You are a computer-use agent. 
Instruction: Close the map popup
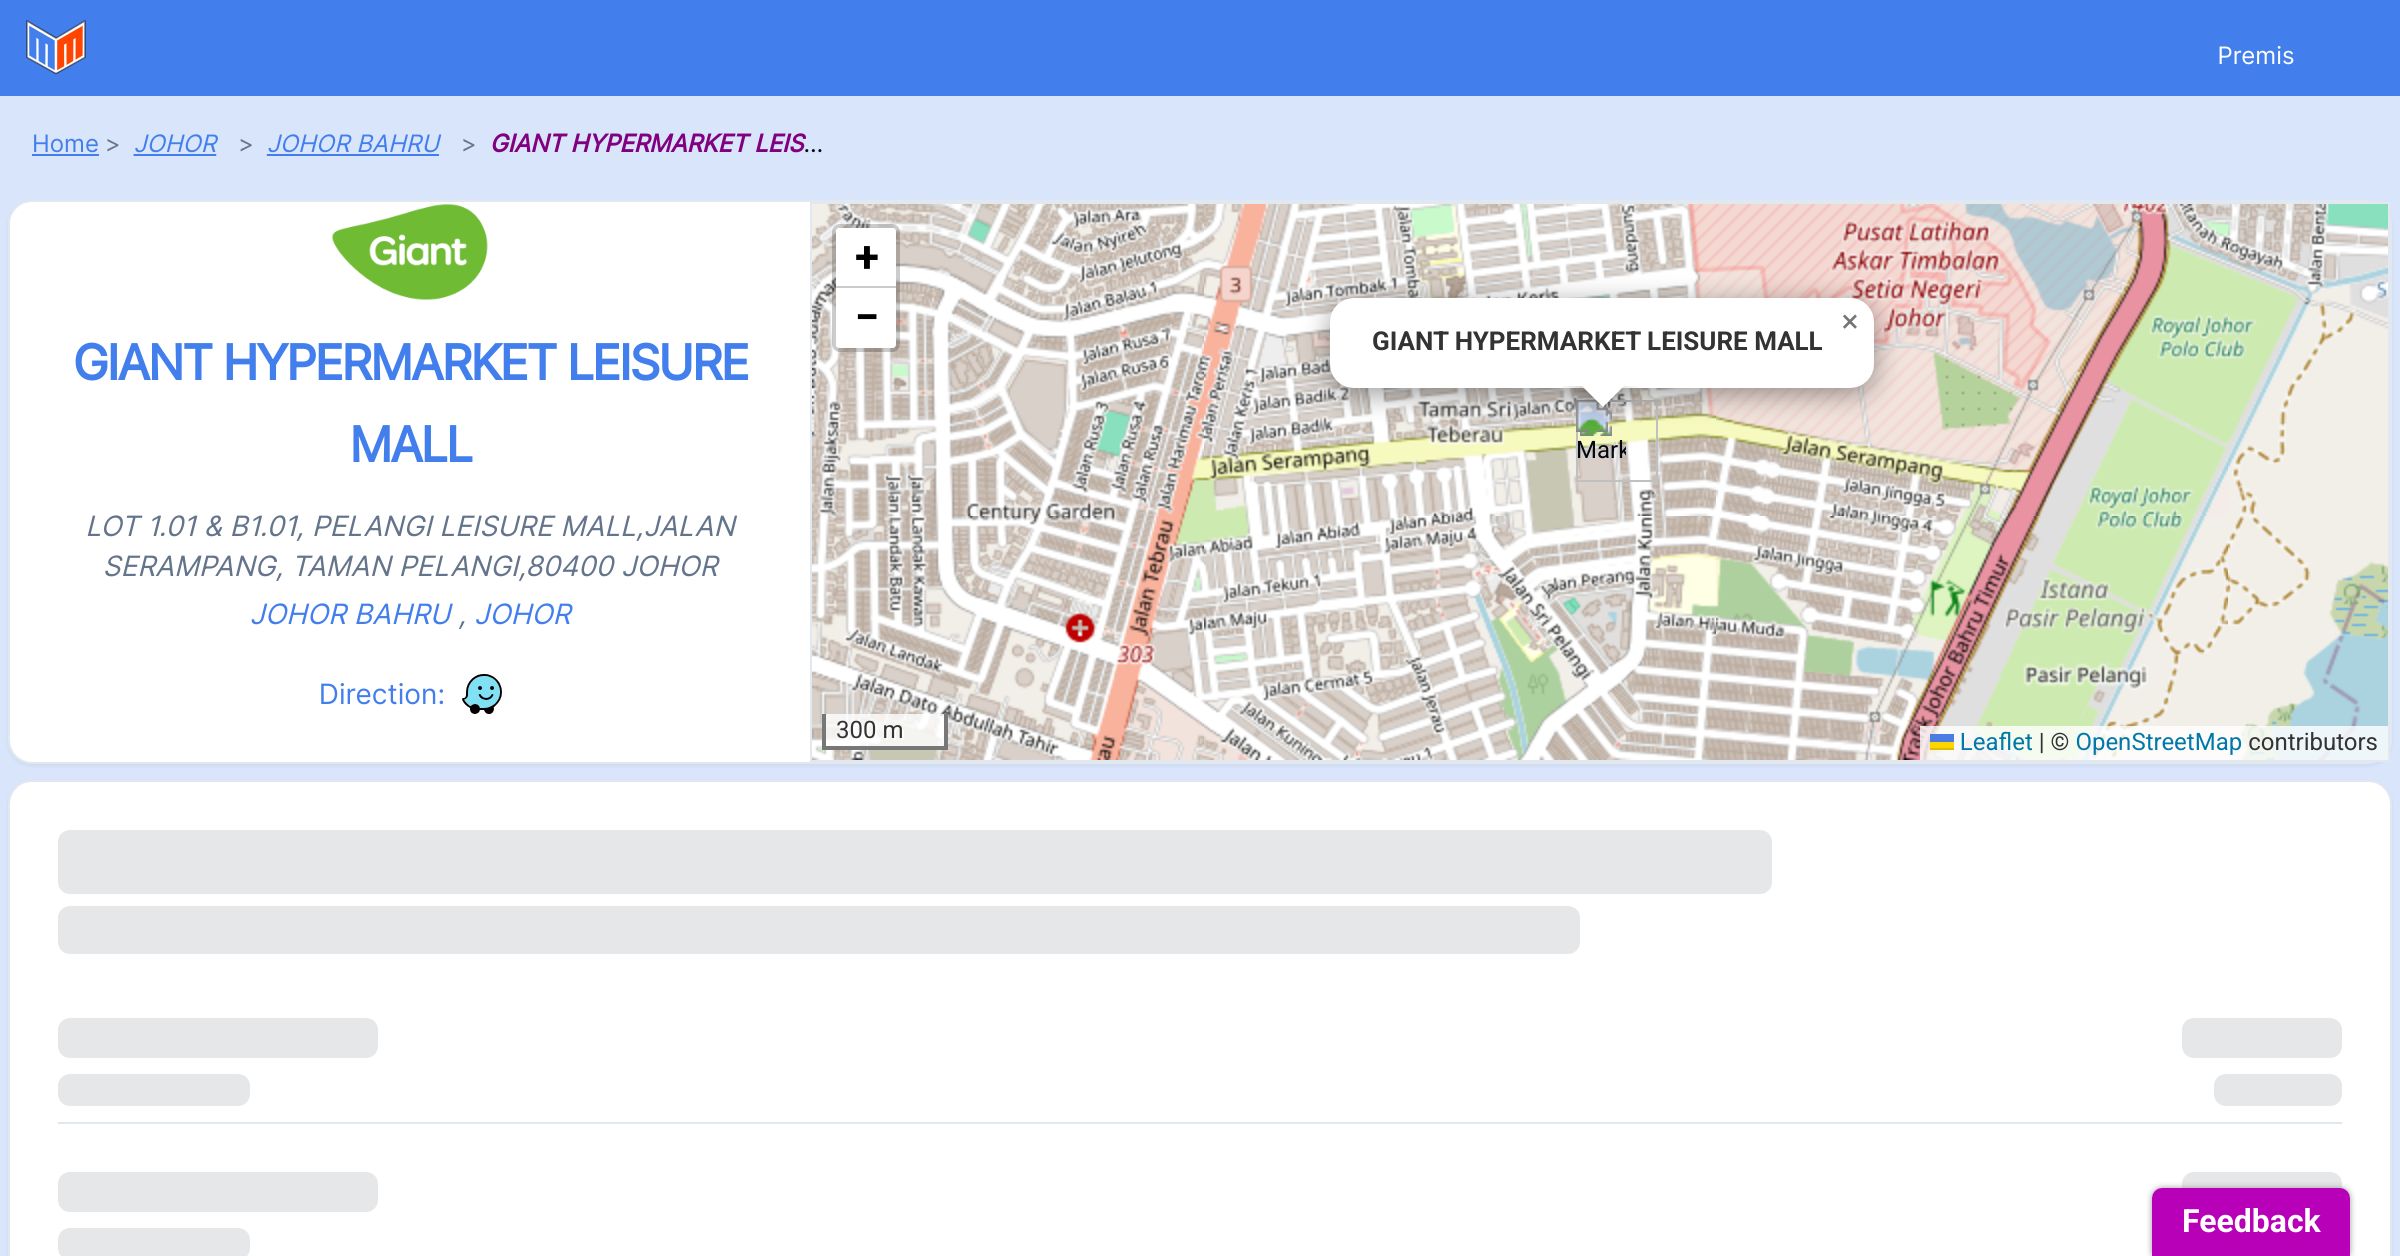coord(1849,322)
